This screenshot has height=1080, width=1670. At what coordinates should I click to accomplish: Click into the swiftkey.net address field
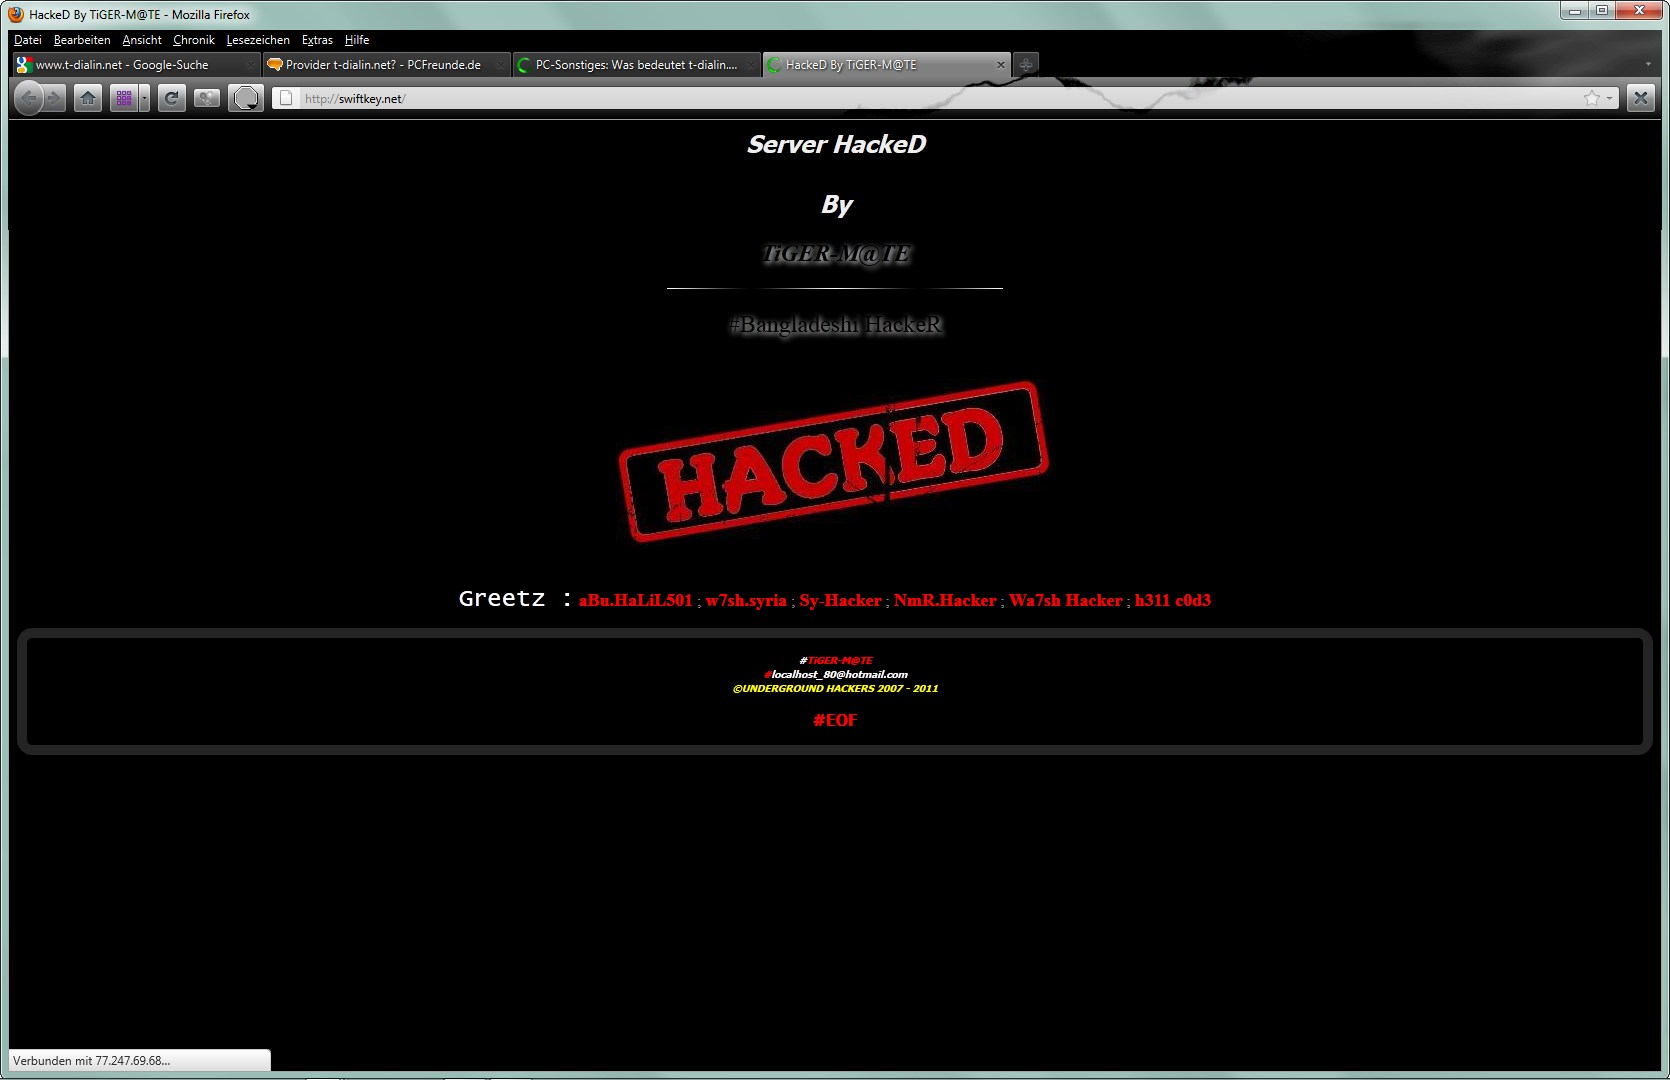tap(940, 98)
